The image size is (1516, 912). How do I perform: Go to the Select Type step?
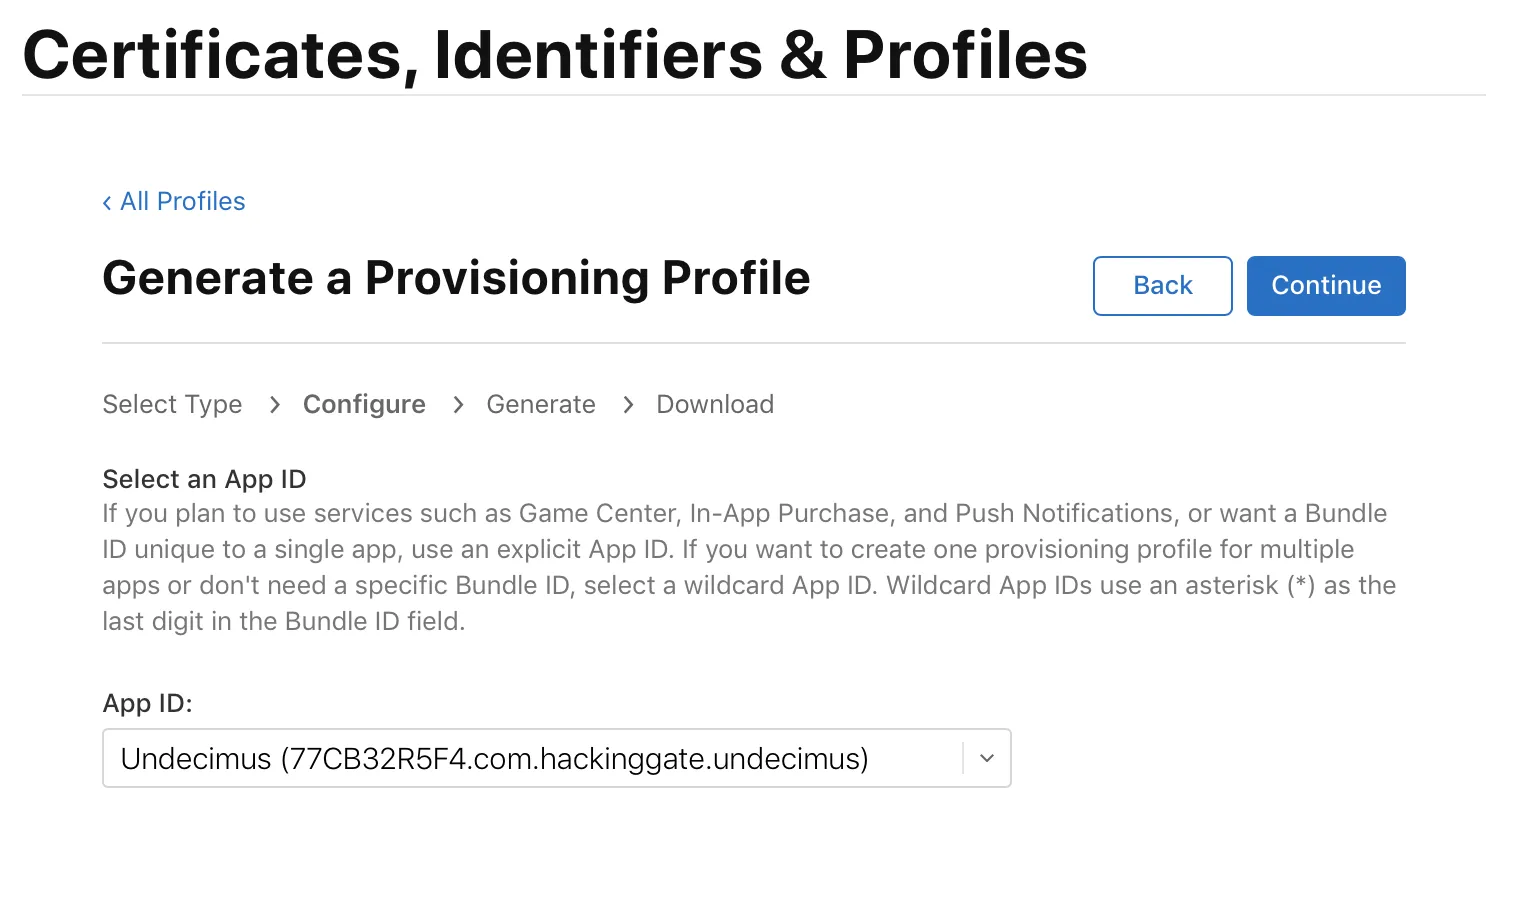click(172, 404)
